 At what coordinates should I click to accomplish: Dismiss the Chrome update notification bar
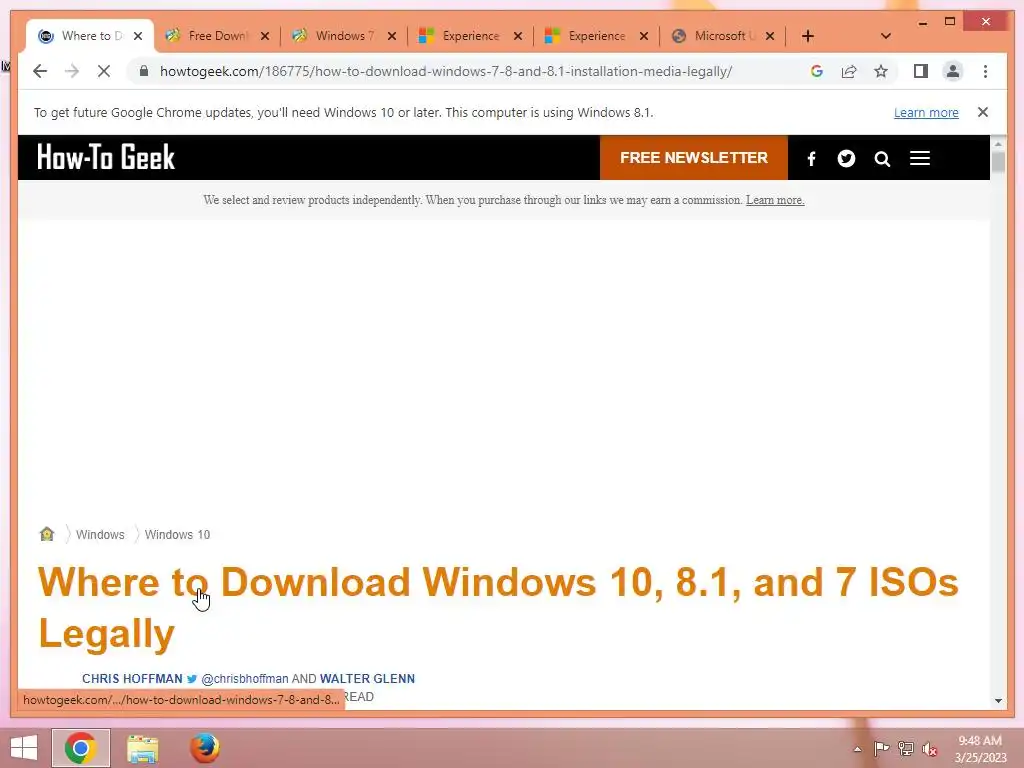click(x=983, y=112)
